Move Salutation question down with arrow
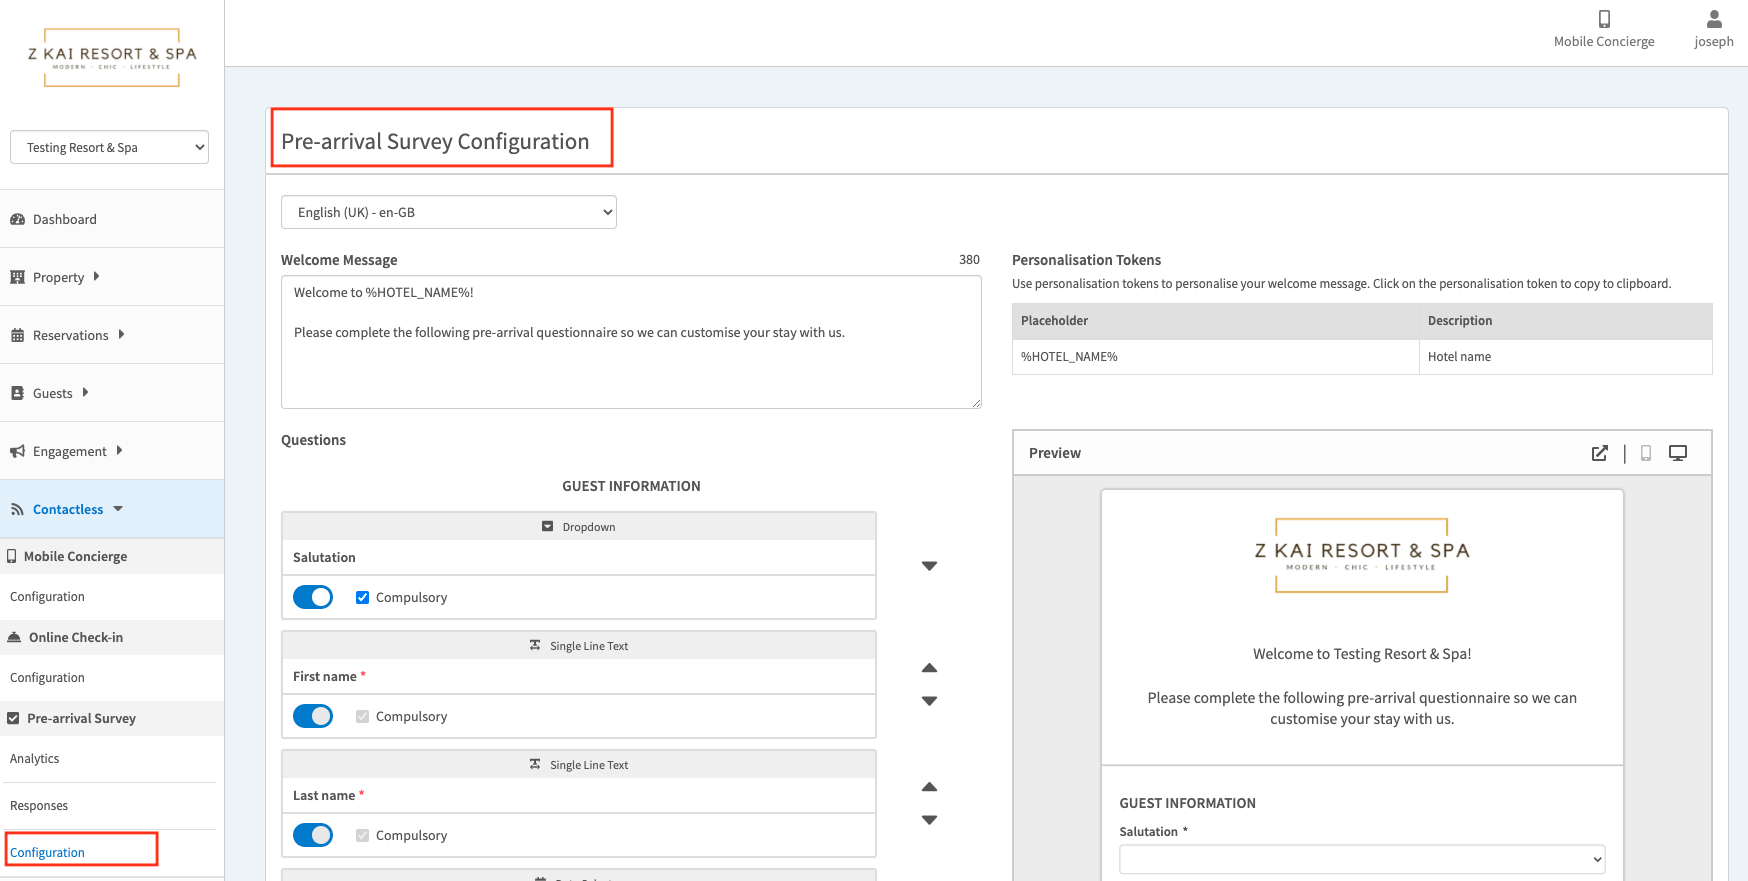Viewport: 1748px width, 881px height. pos(929,566)
